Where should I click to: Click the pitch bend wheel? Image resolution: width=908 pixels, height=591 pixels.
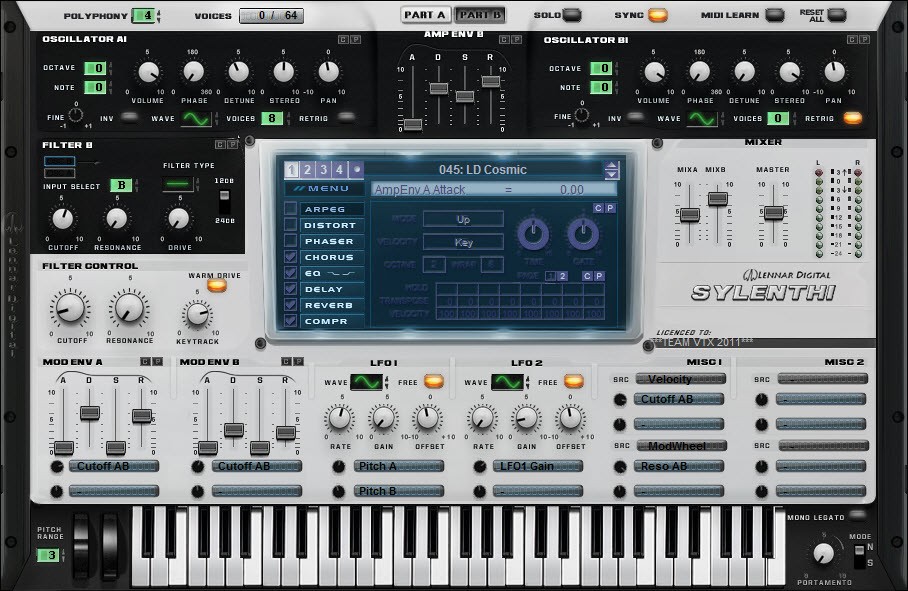click(82, 545)
